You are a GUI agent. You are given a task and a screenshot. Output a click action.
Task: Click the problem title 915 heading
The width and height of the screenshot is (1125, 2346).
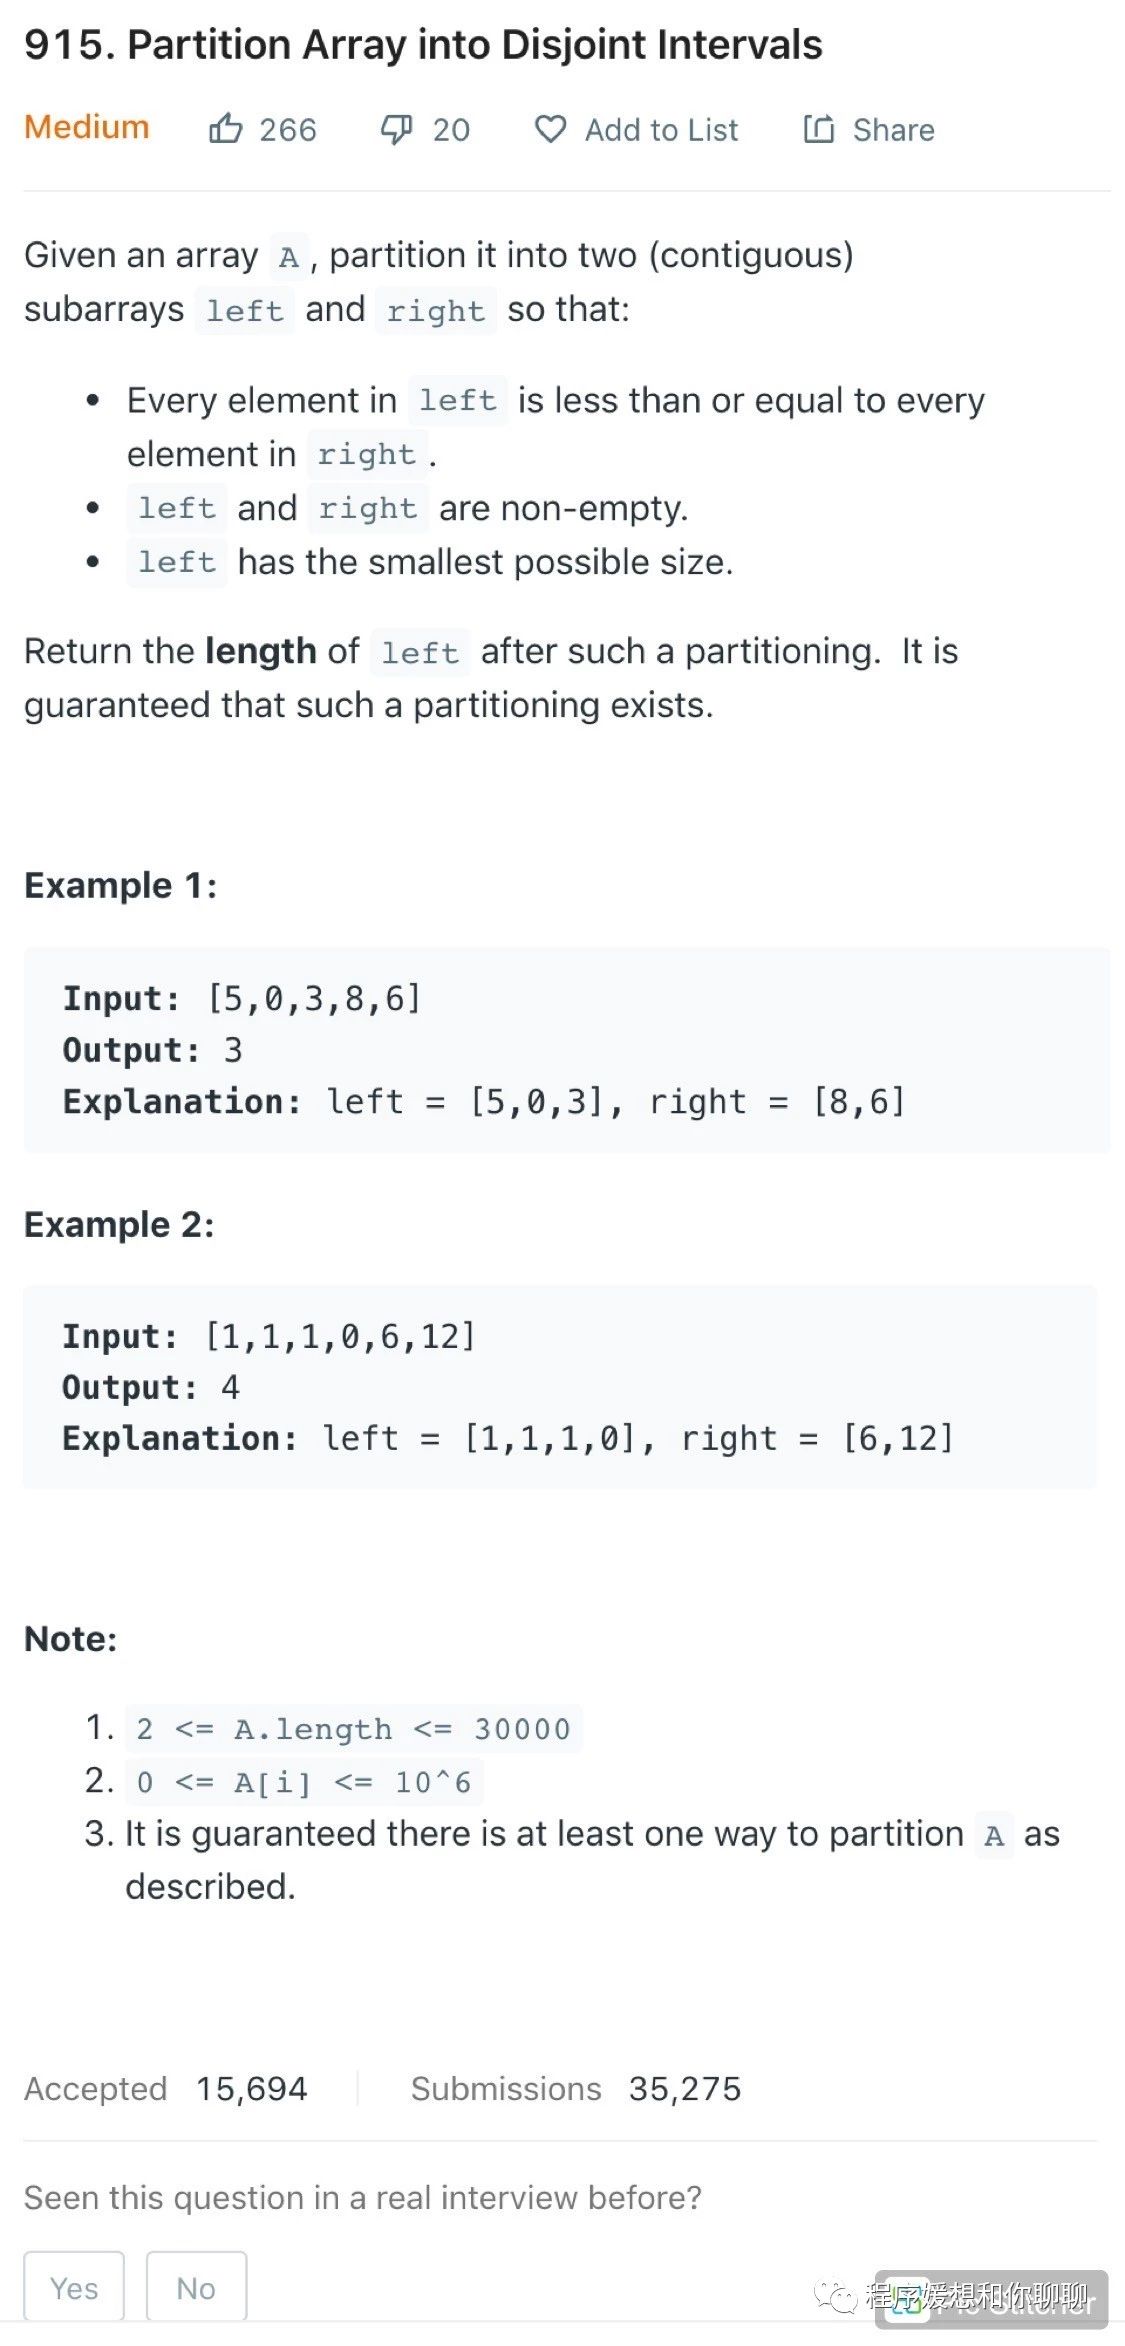[x=423, y=45]
